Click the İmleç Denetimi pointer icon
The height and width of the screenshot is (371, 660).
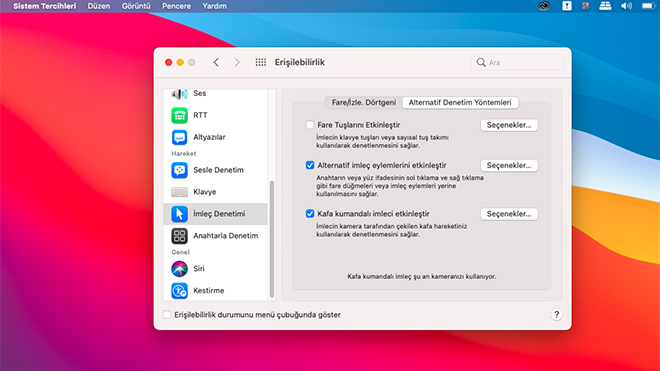[x=179, y=214]
